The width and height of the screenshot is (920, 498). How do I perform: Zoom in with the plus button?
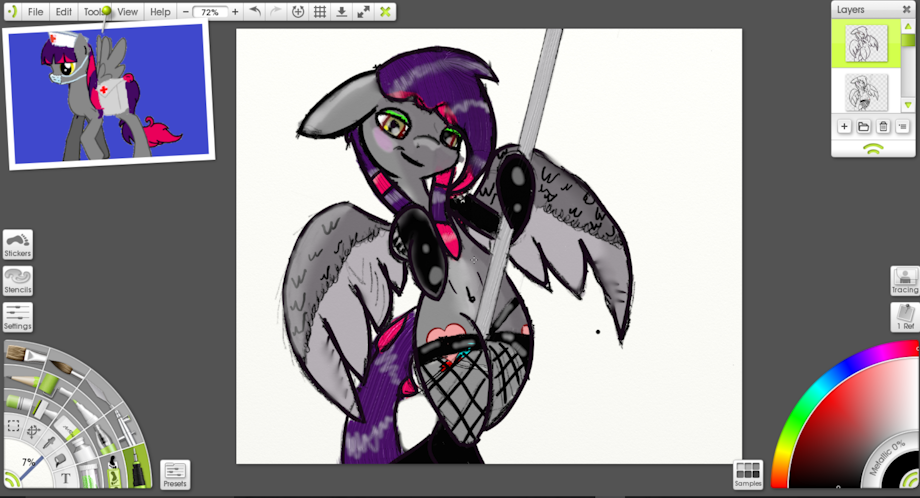click(235, 12)
